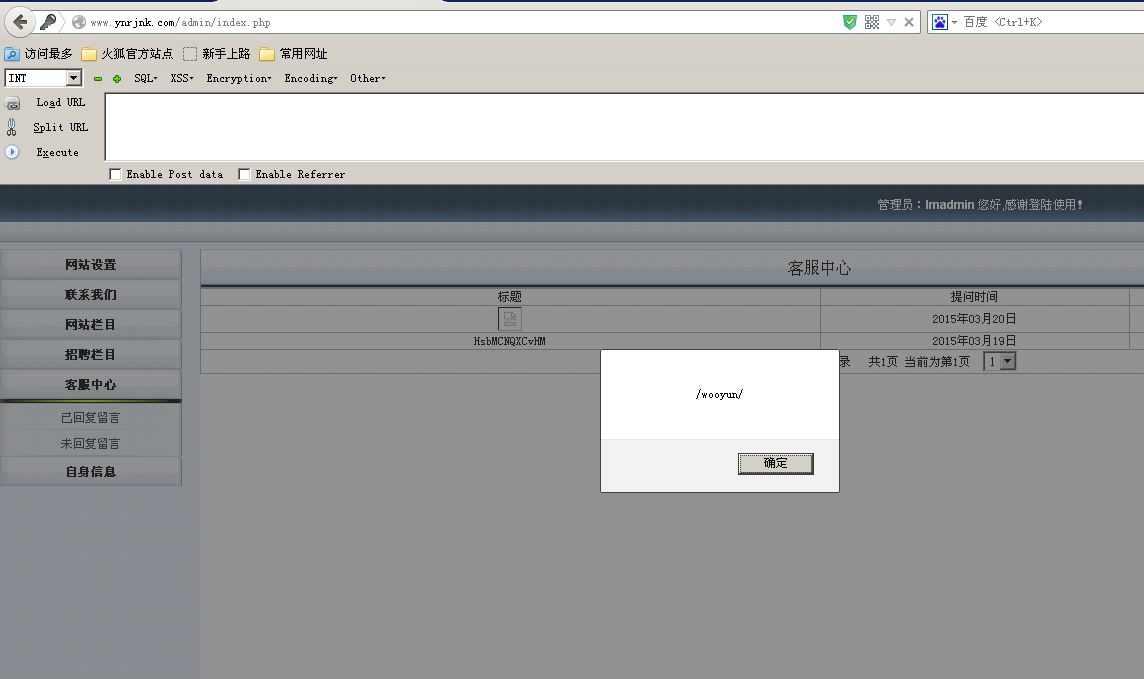Click the Split URL label

pos(61,128)
